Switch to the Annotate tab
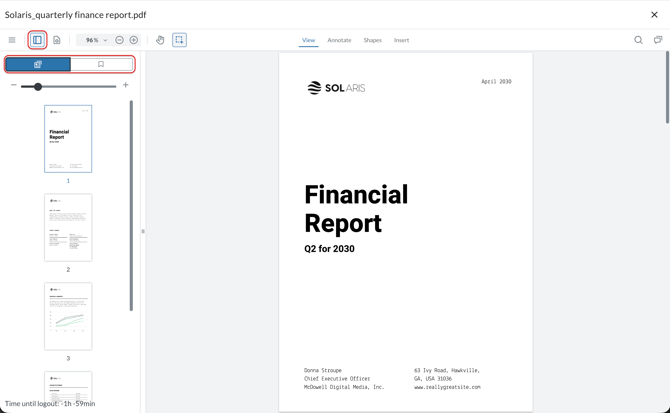 [339, 40]
